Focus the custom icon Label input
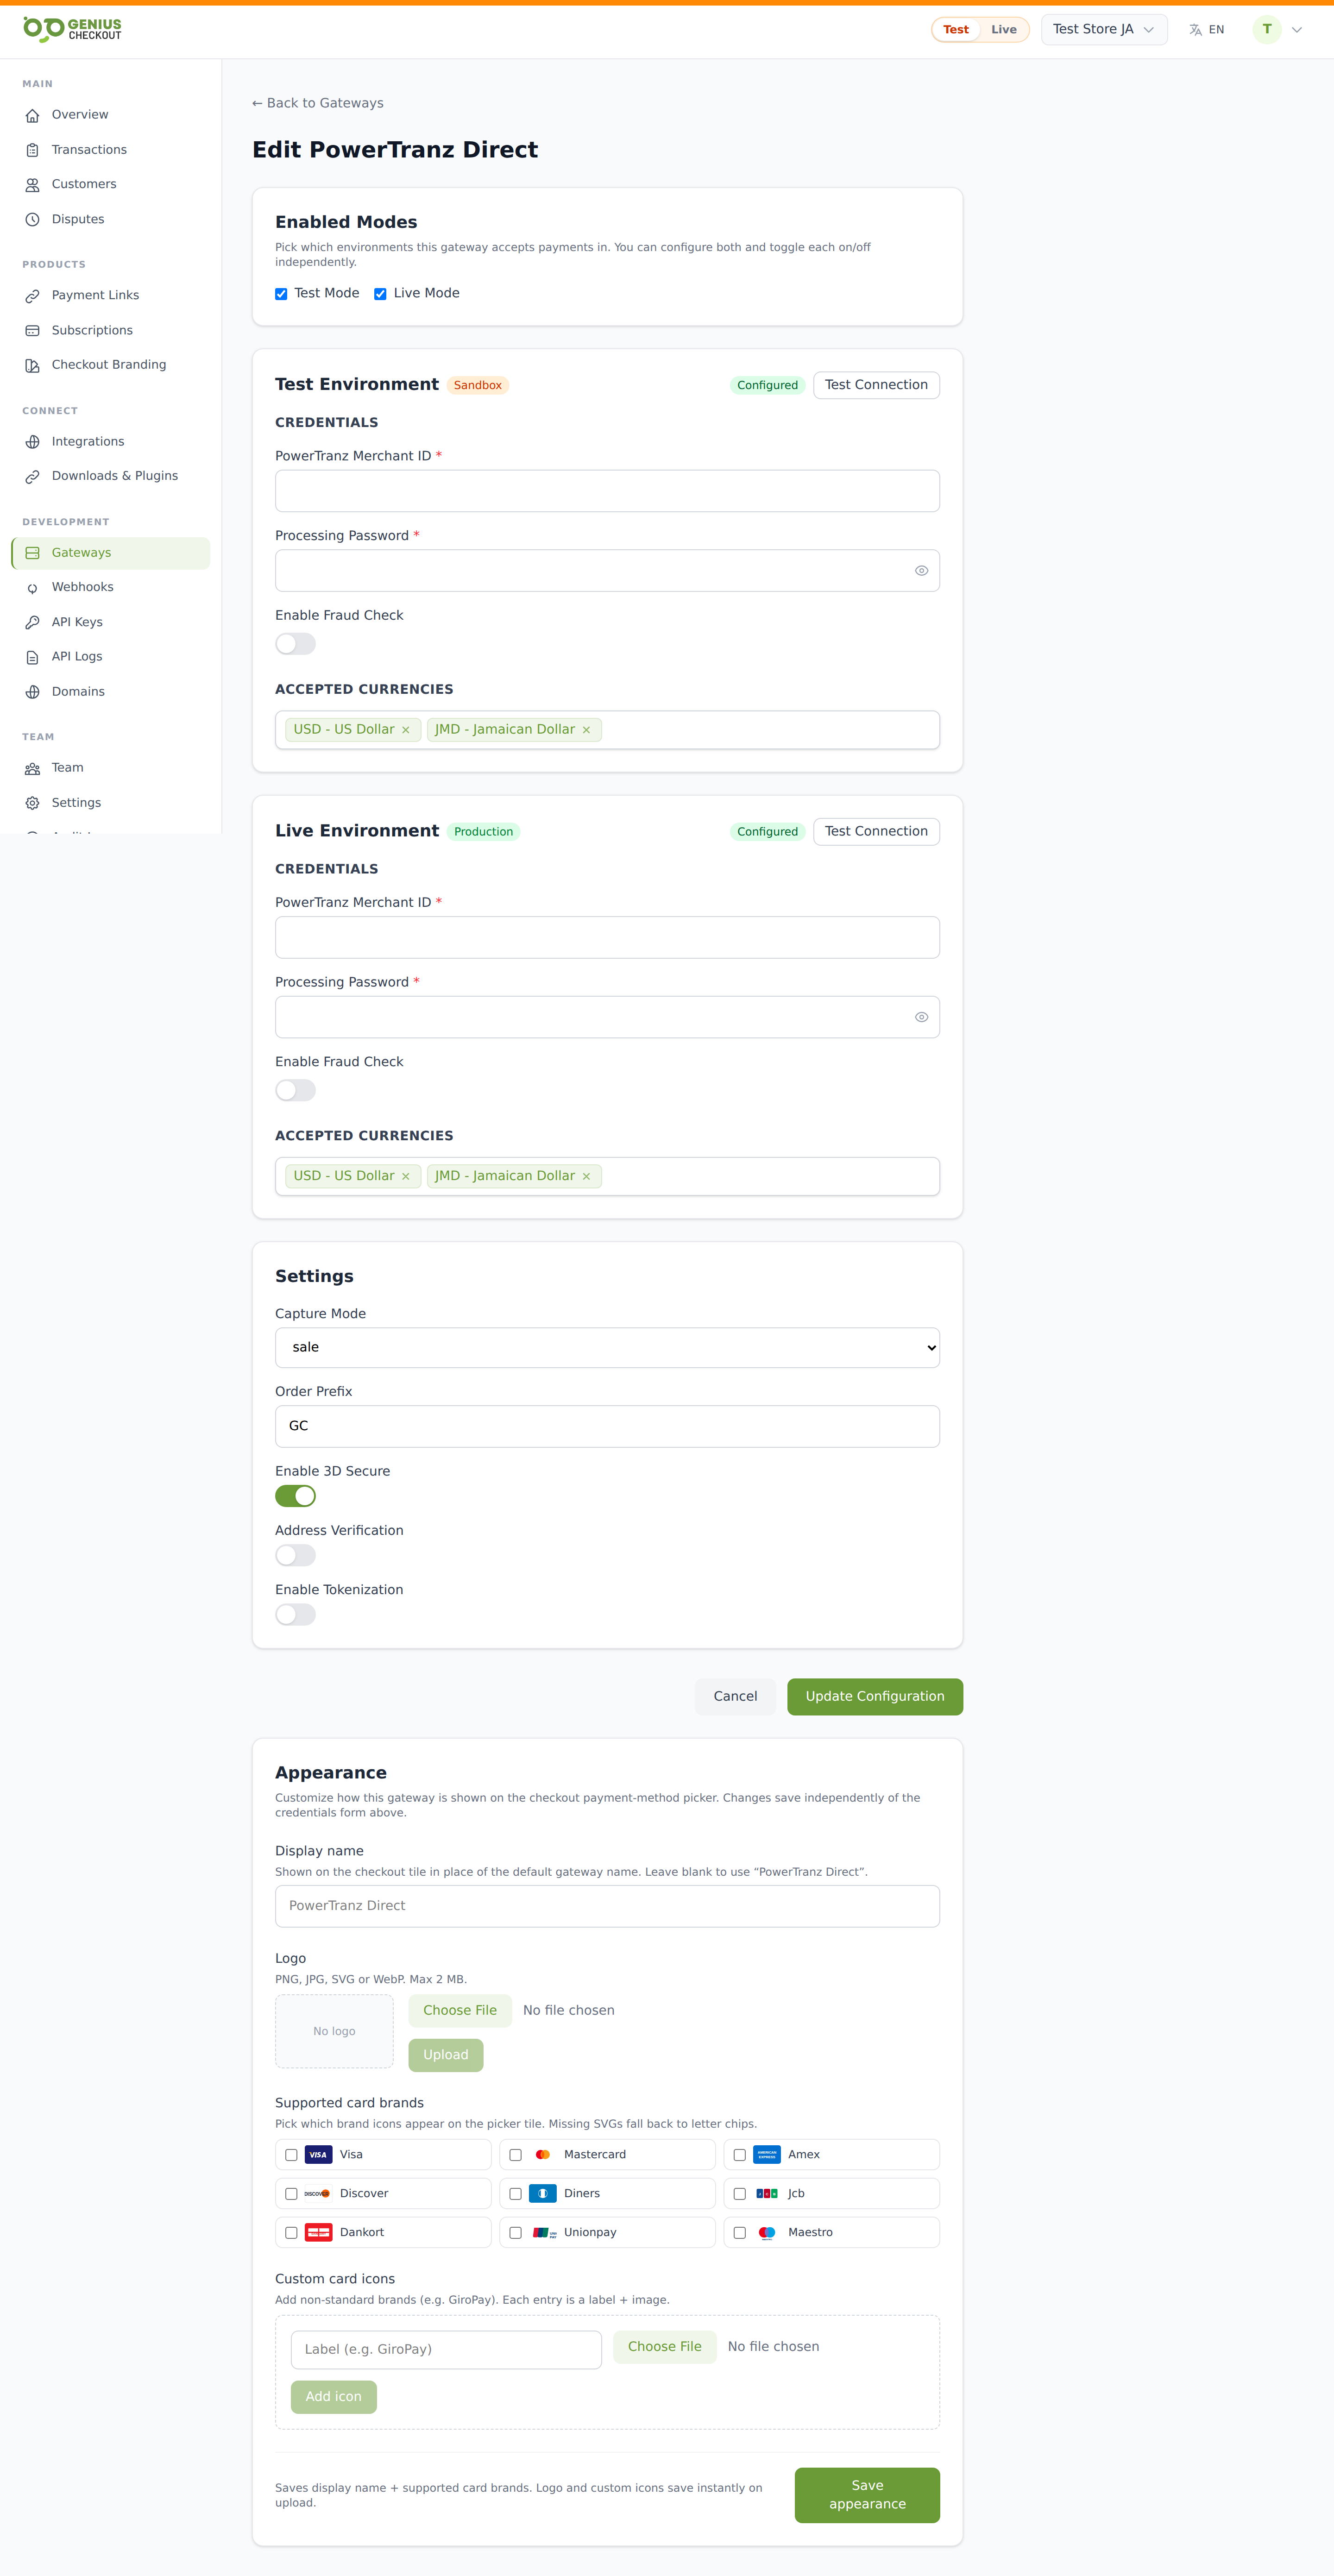 coord(446,2349)
